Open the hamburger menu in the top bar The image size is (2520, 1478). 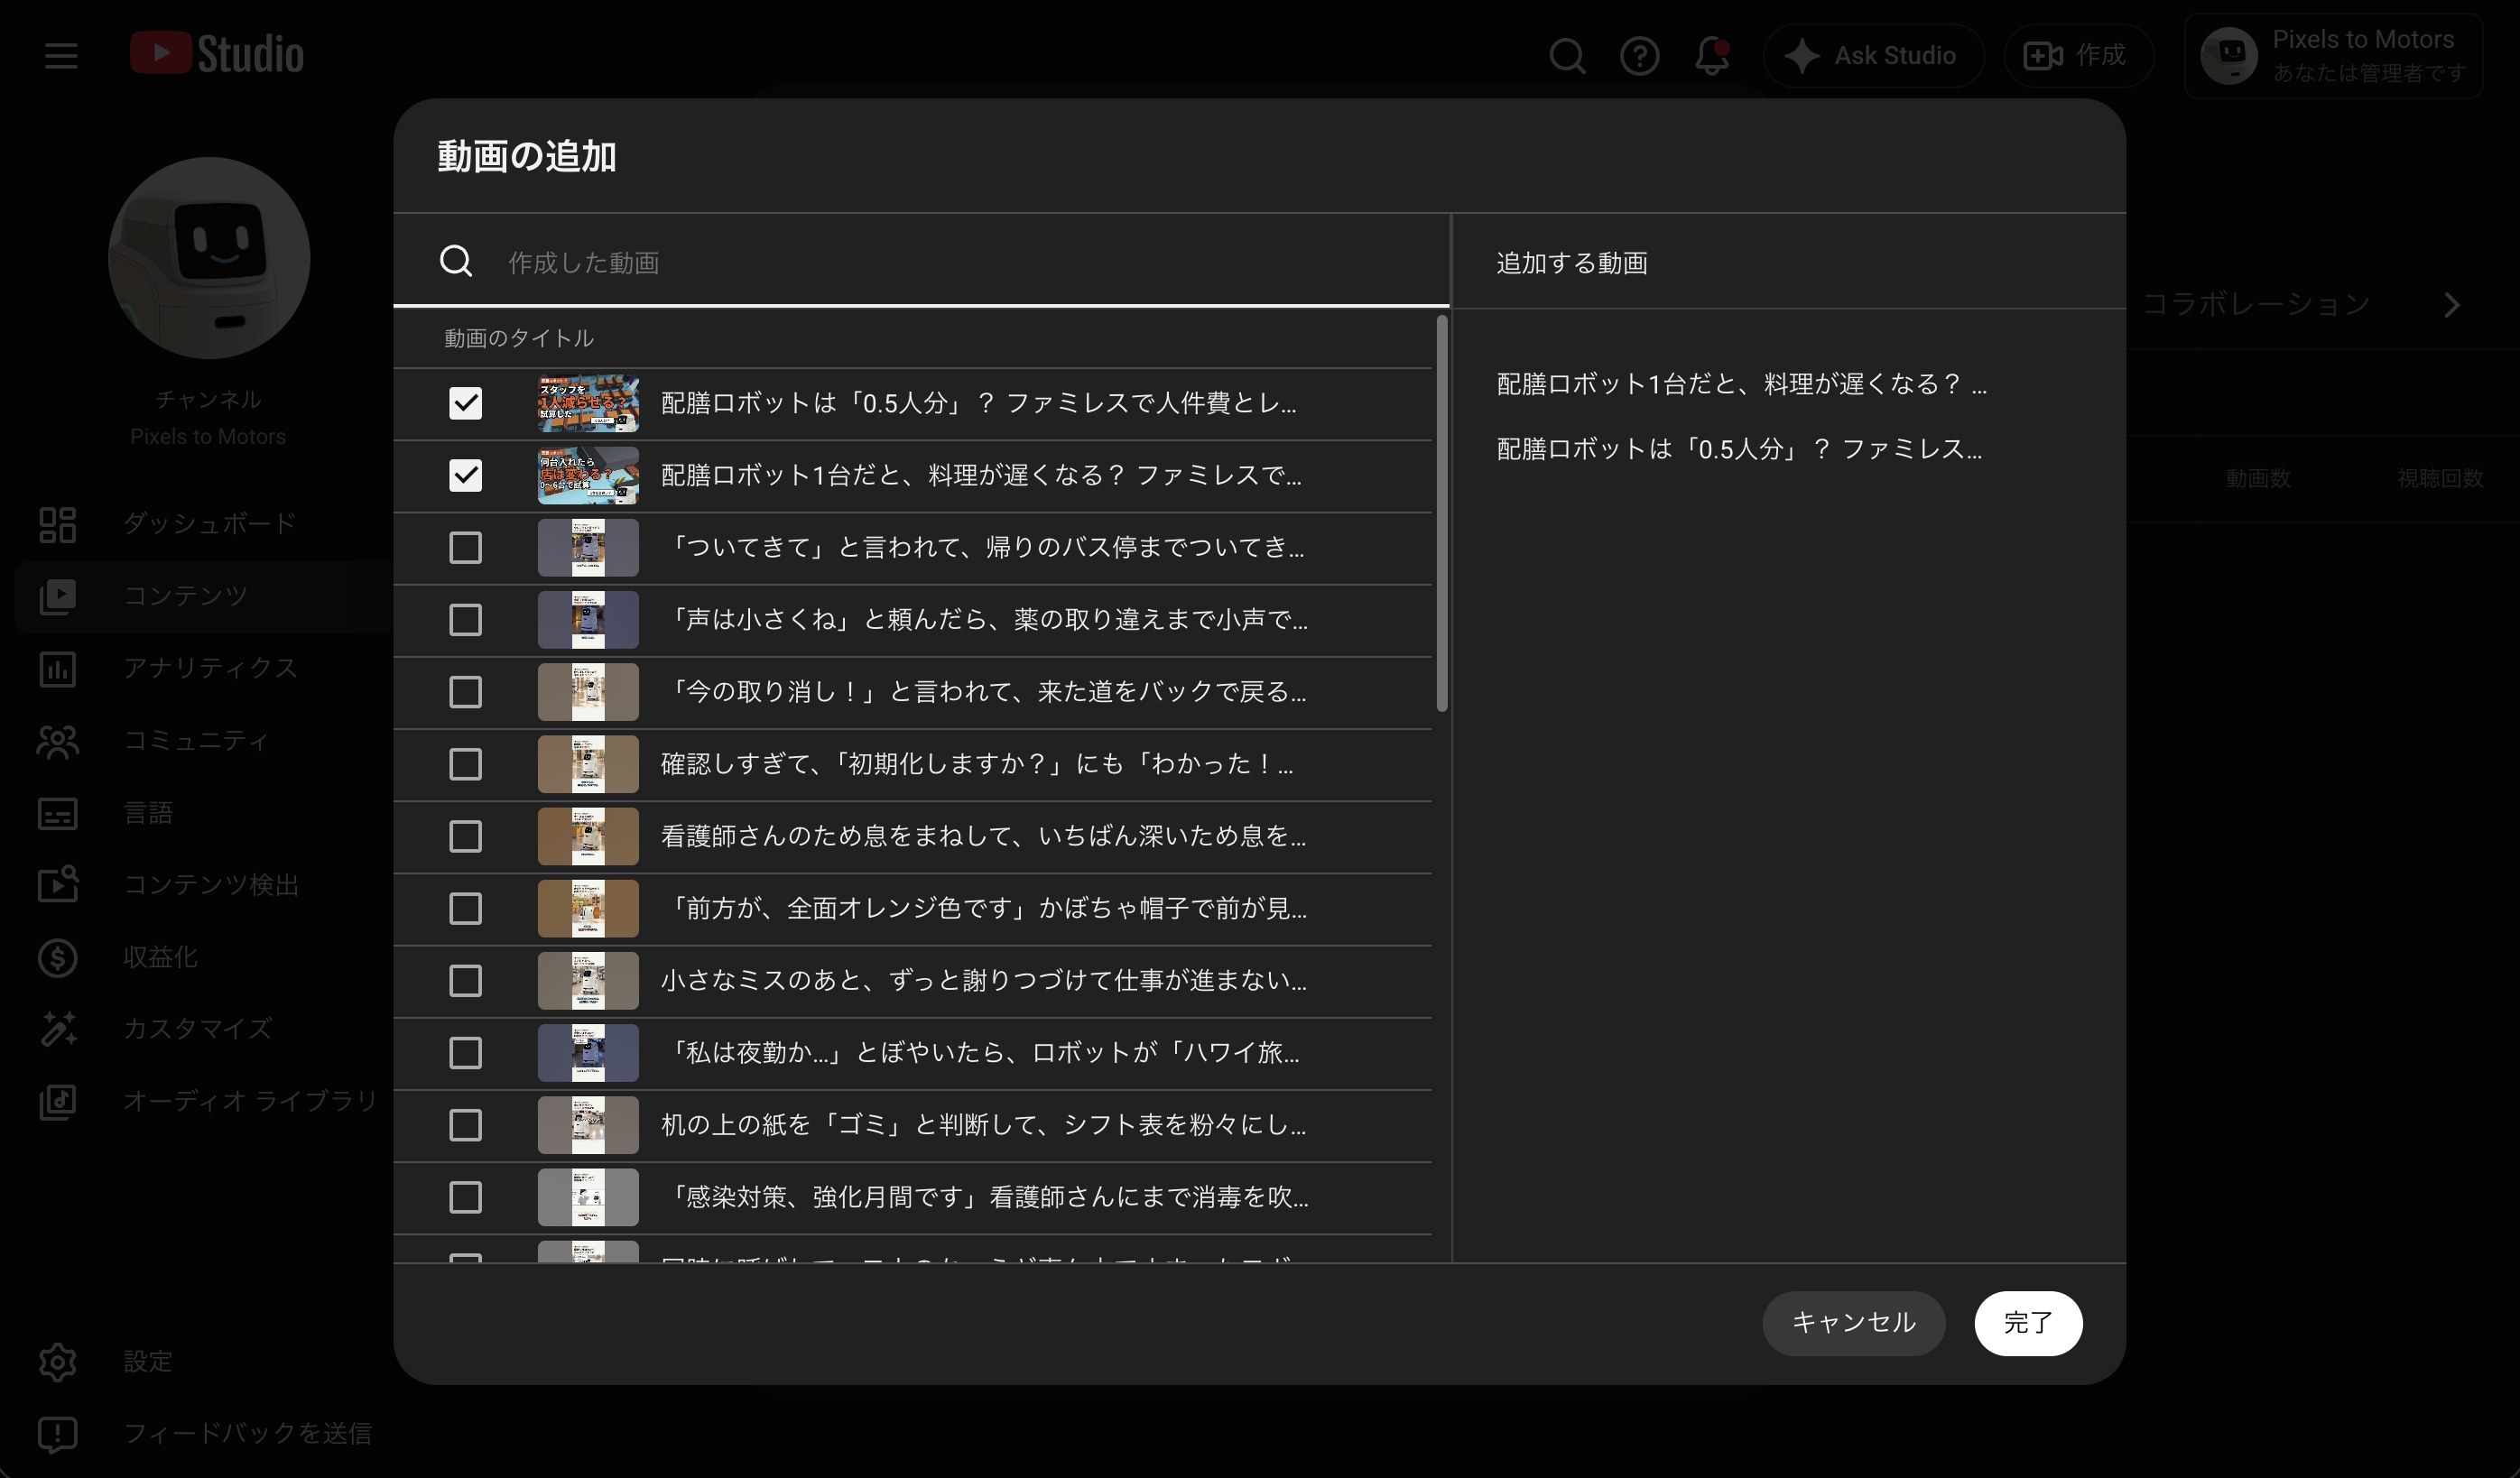(x=61, y=55)
